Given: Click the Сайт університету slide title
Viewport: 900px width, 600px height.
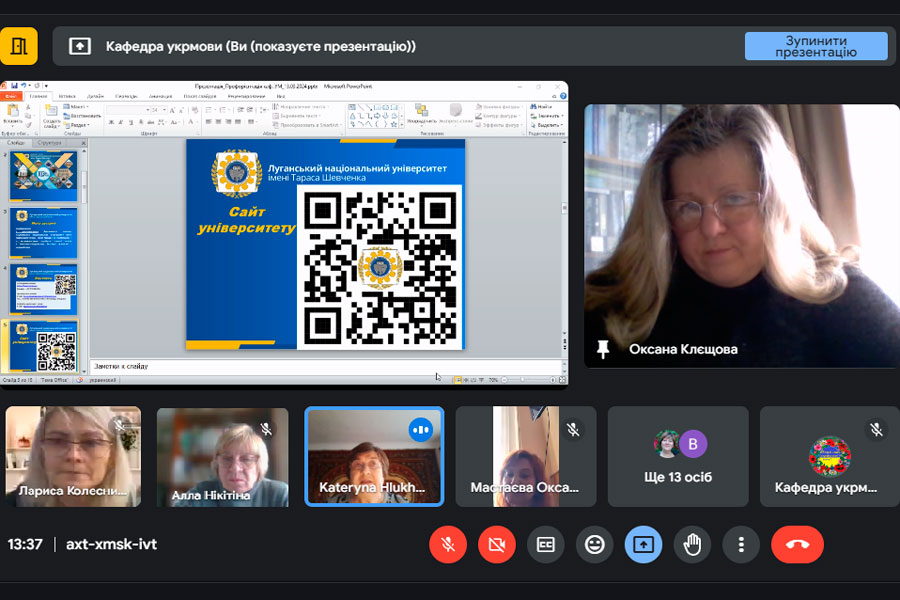Looking at the screenshot, I should click(x=246, y=220).
